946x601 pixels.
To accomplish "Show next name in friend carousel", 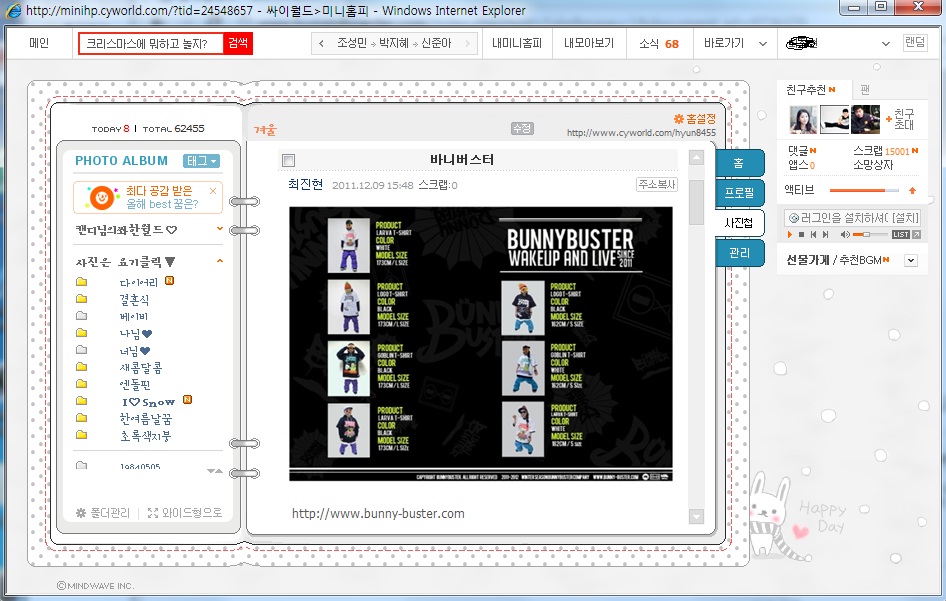I will click(466, 43).
